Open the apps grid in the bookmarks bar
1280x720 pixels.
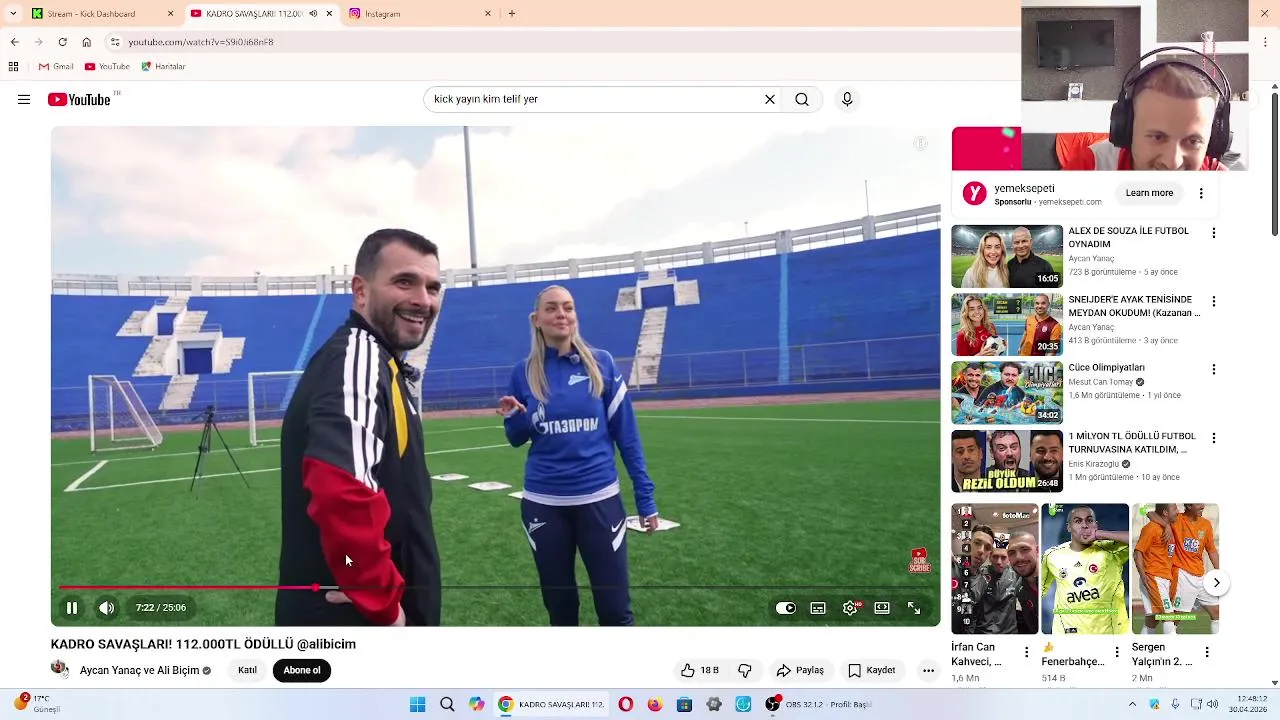click(x=13, y=66)
